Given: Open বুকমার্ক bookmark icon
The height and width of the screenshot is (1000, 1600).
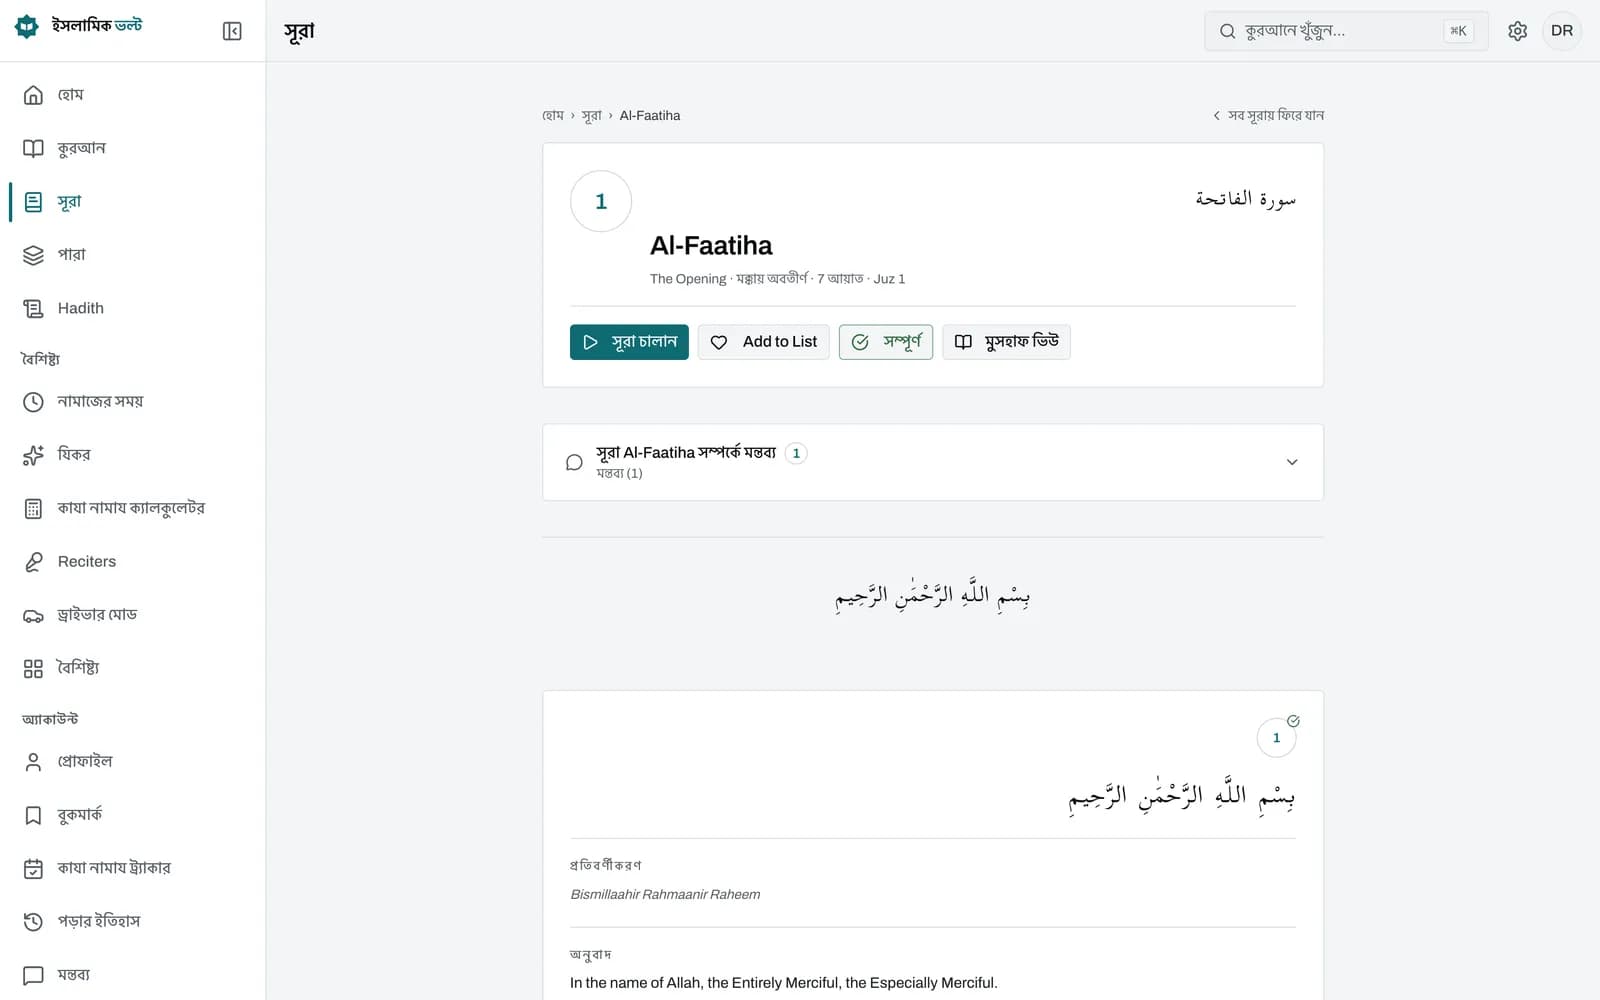Looking at the screenshot, I should click(33, 815).
